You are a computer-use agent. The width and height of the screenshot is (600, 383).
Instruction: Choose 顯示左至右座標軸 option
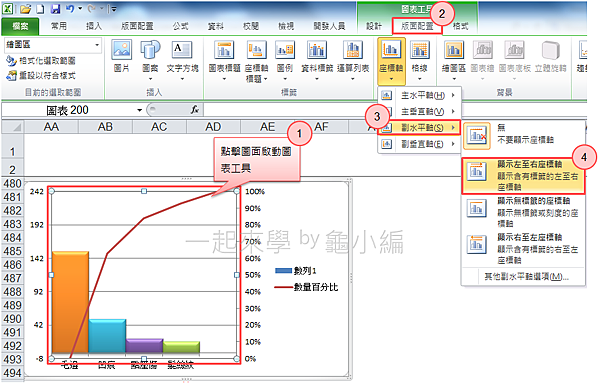point(523,176)
